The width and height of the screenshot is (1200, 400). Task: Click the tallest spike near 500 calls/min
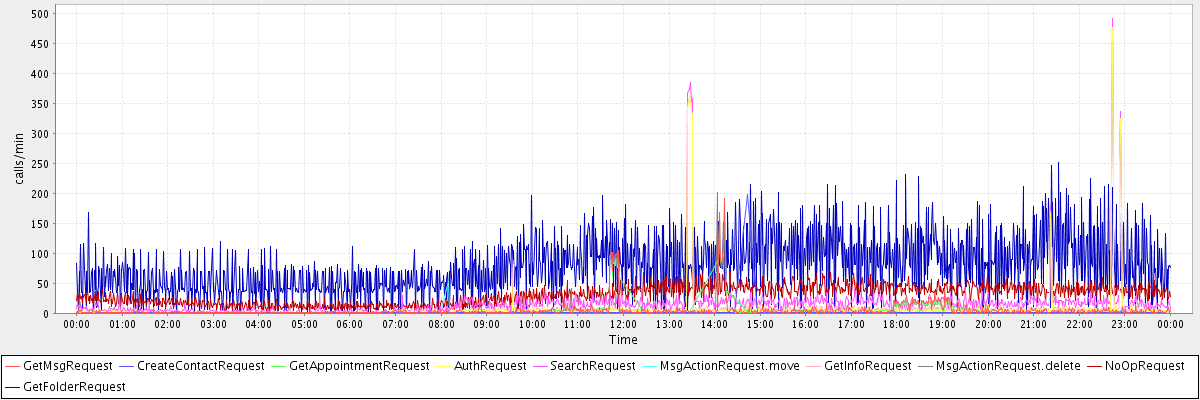(1112, 20)
